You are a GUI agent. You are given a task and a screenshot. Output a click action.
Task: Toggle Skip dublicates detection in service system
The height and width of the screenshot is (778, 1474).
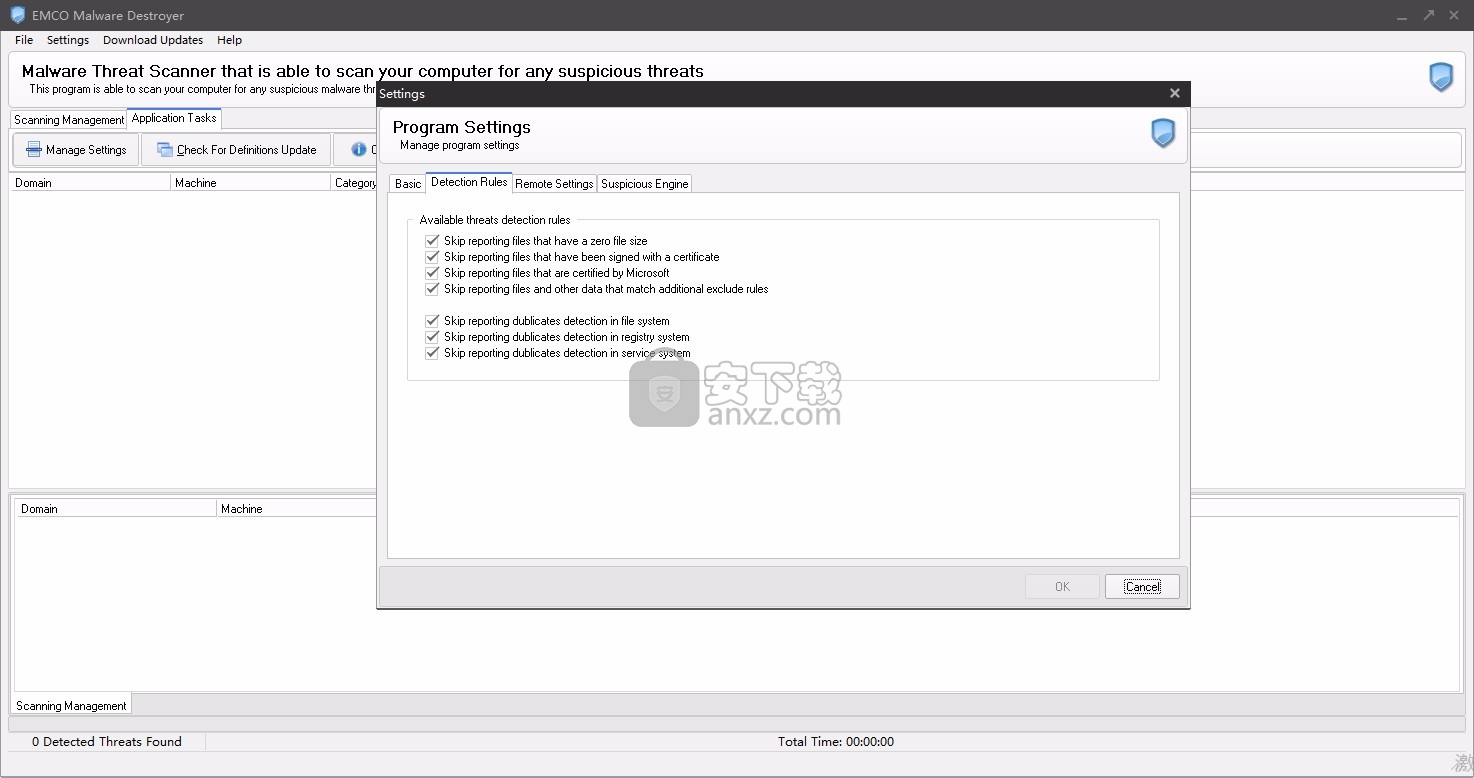click(432, 353)
